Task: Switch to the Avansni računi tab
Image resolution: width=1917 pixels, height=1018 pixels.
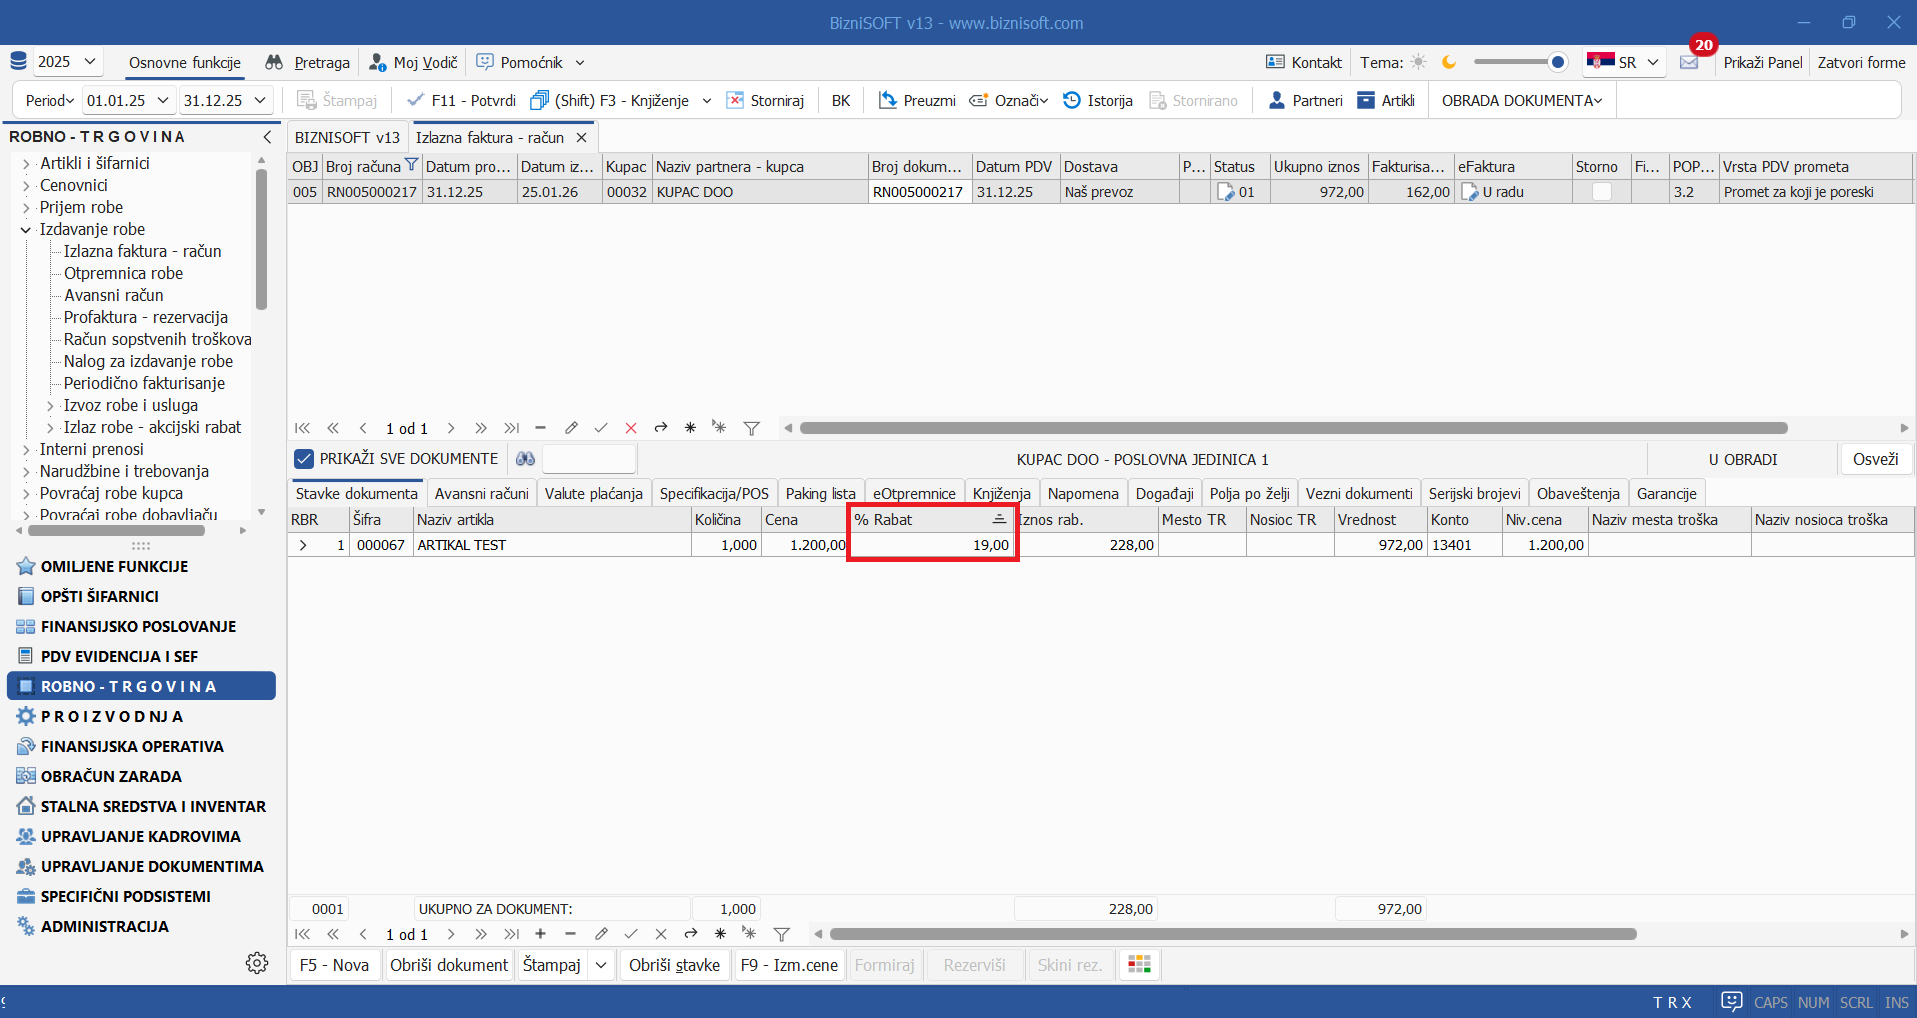Action: pos(481,494)
